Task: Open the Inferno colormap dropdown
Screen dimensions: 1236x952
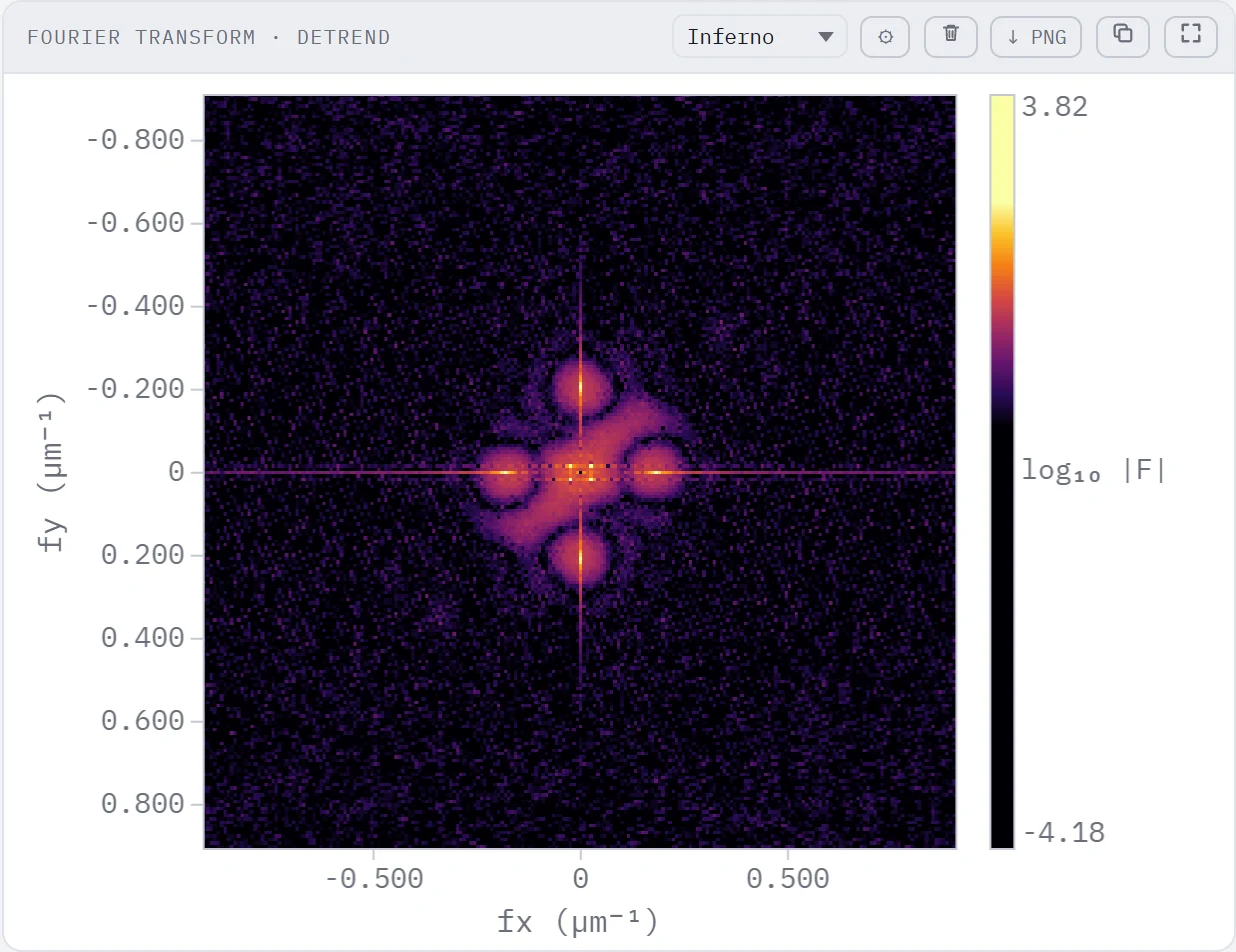Action: 760,37
